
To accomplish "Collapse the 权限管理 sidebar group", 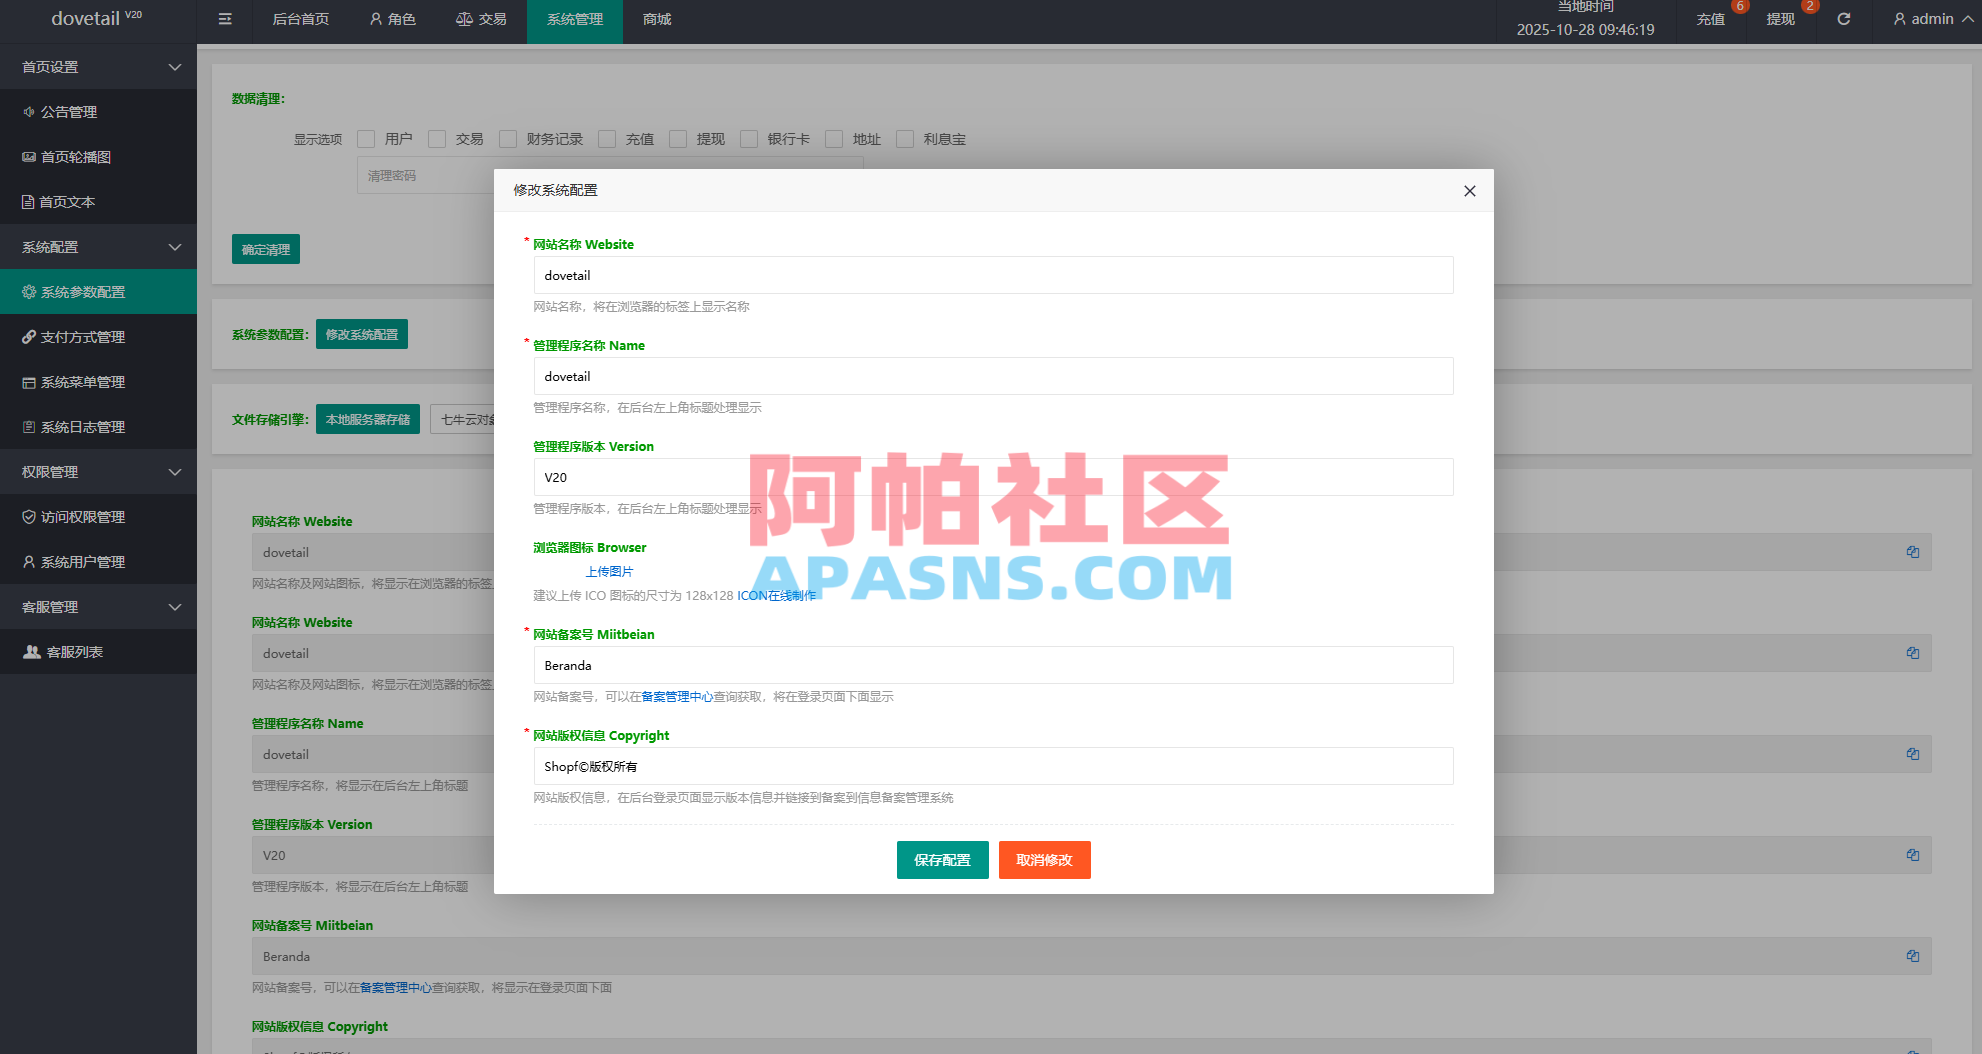I will point(98,472).
